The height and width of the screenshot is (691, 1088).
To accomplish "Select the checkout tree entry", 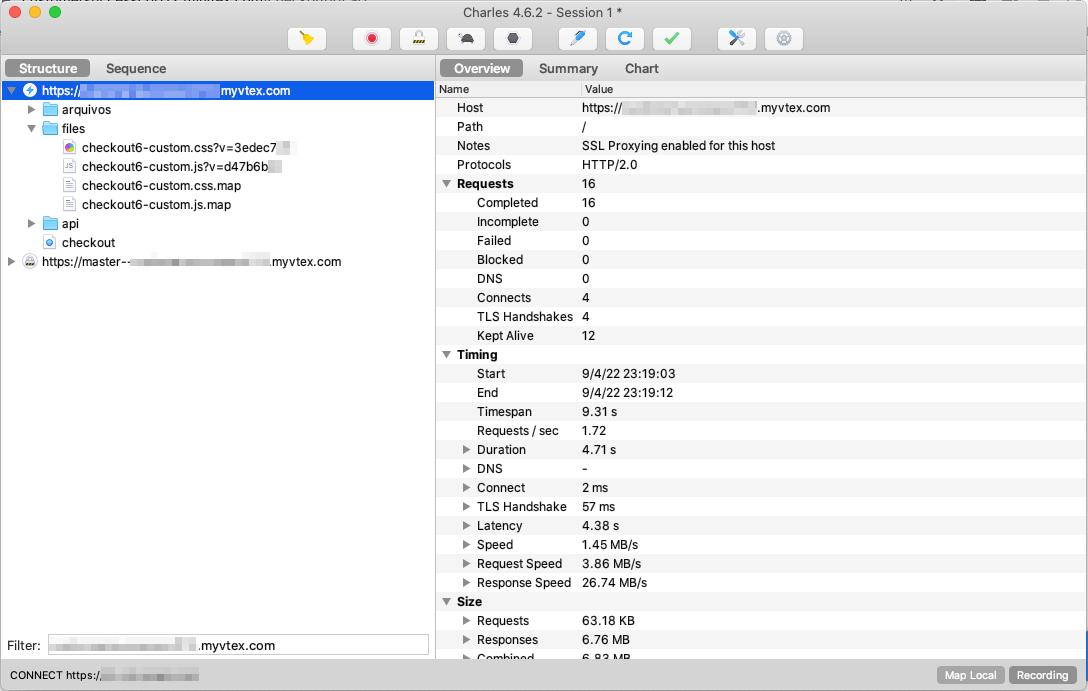I will point(88,243).
